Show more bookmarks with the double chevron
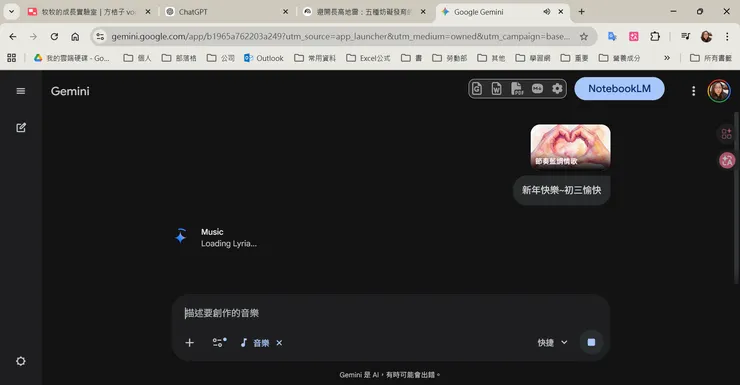This screenshot has width=740, height=385. (667, 58)
